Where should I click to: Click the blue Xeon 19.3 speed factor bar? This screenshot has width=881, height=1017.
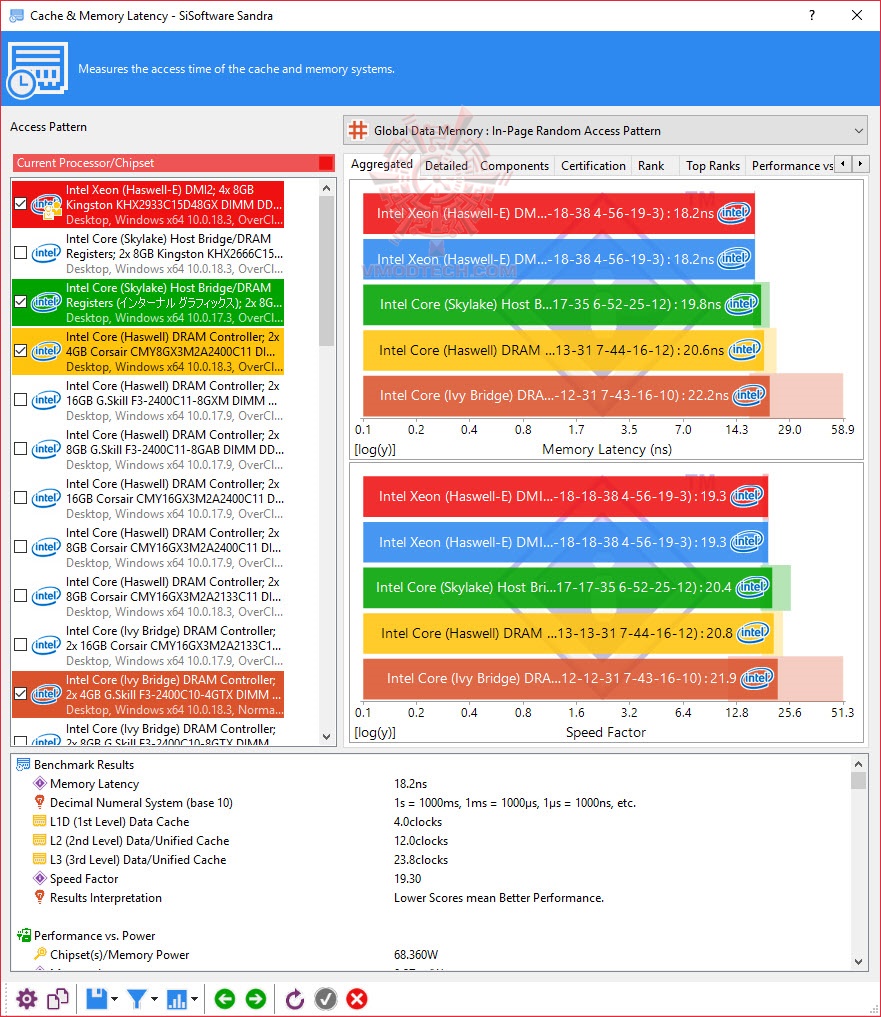pyautogui.click(x=565, y=542)
